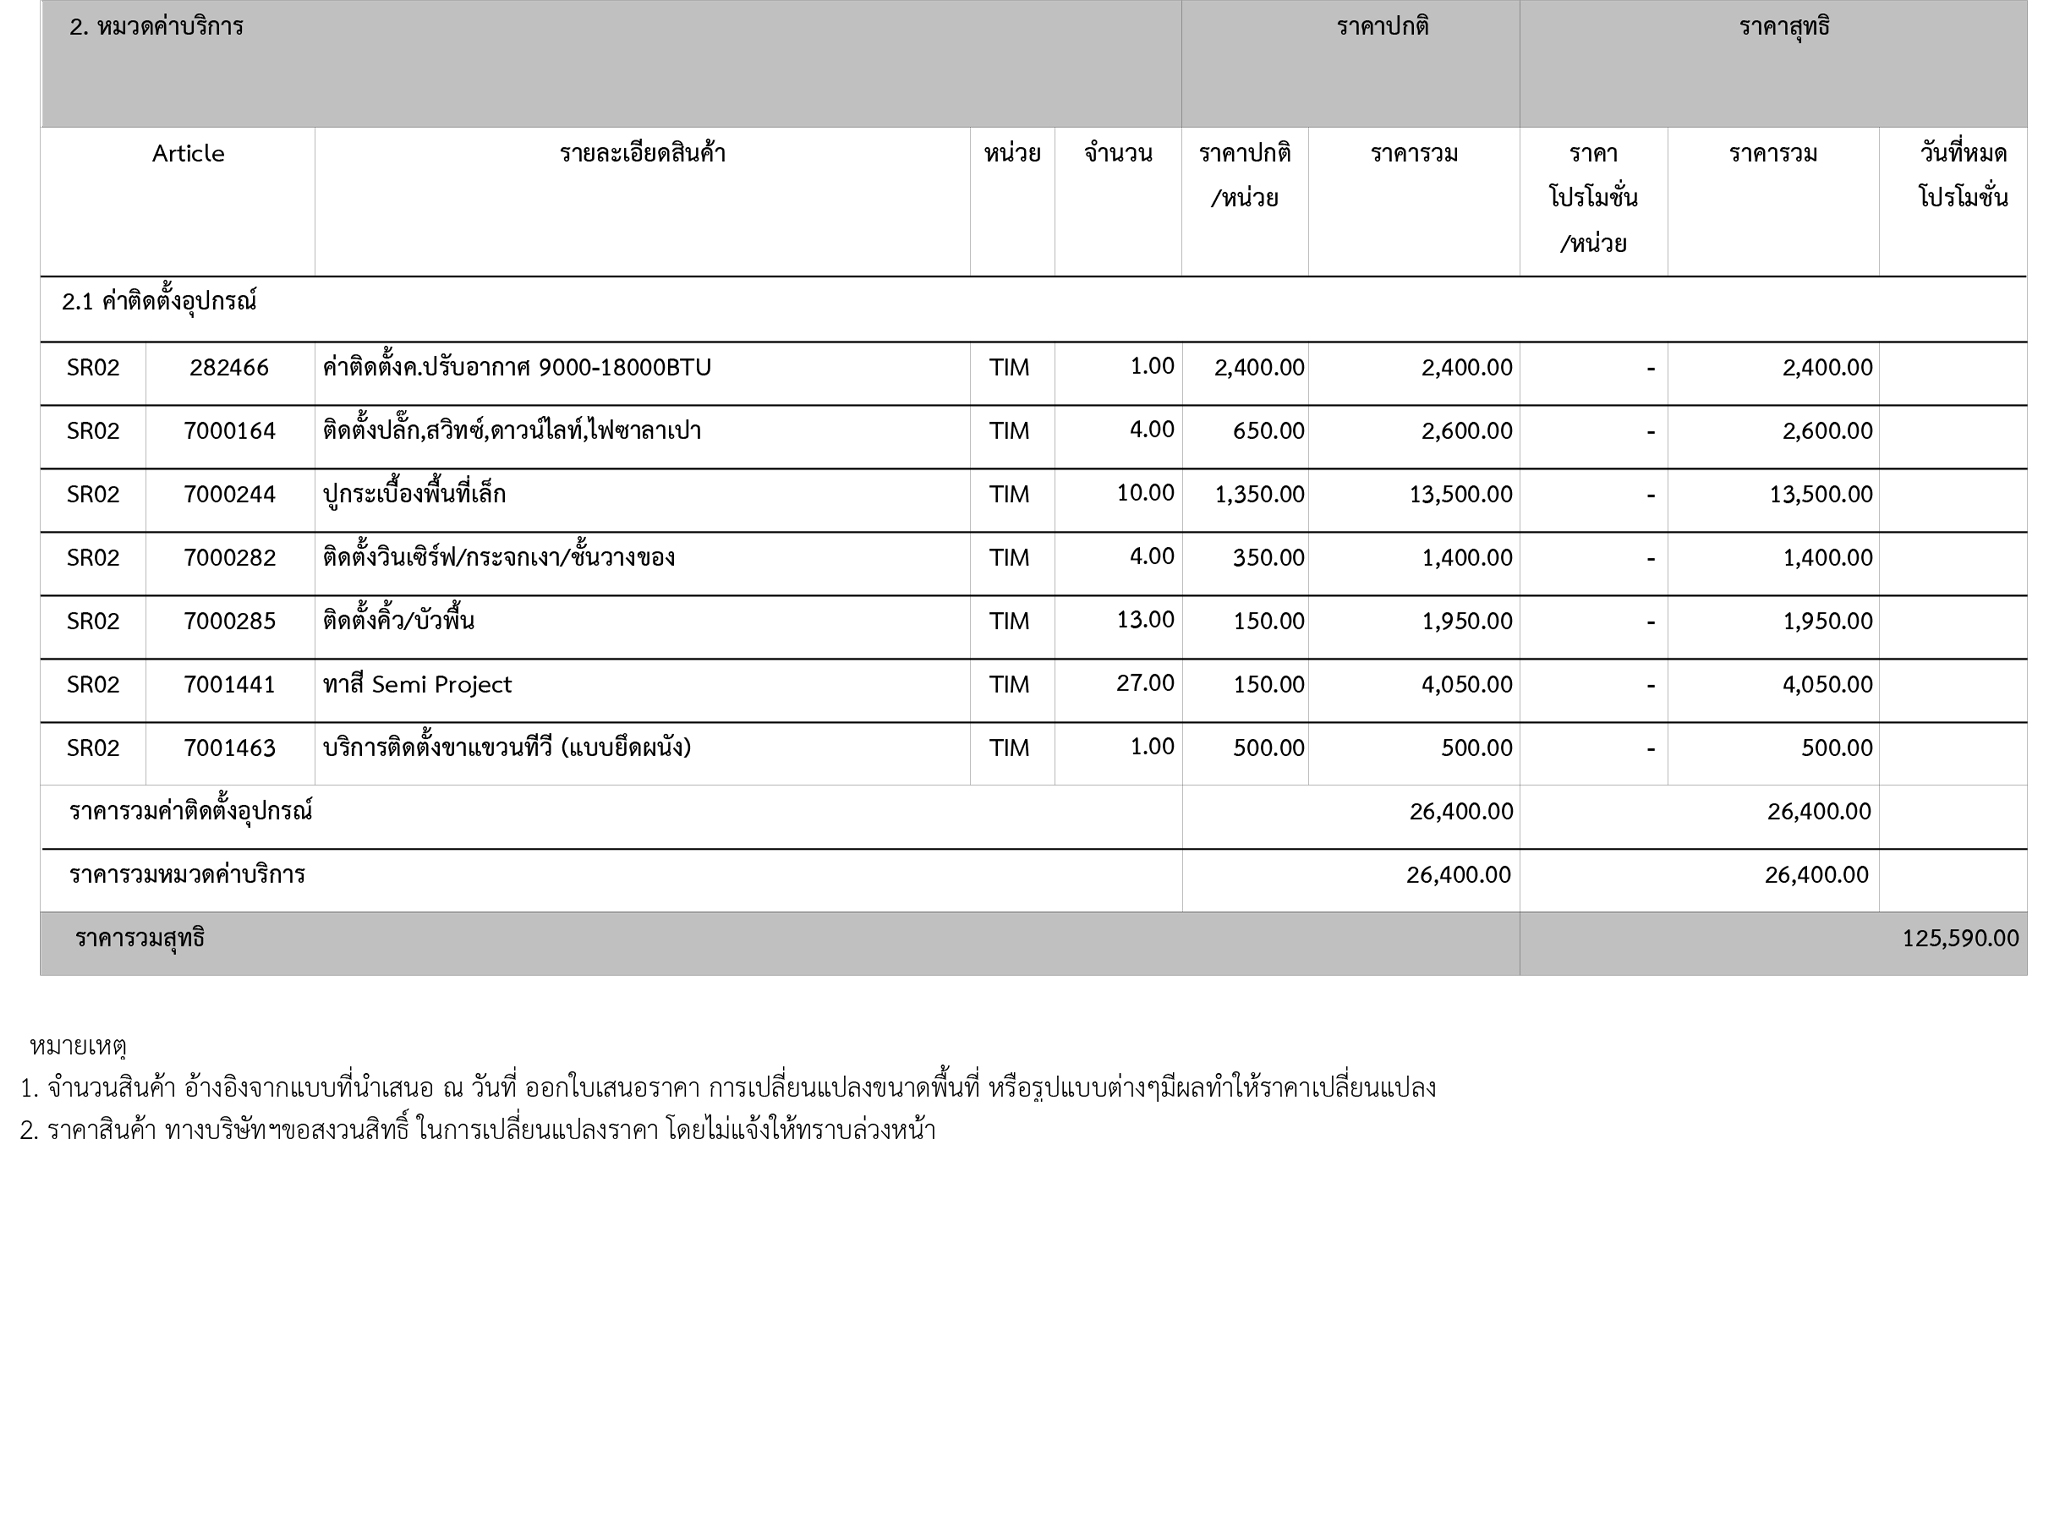Image resolution: width=2048 pixels, height=1536 pixels.
Task: Click the ราคารวมหมวดค่าบริการ summary row label
Action: click(x=187, y=876)
